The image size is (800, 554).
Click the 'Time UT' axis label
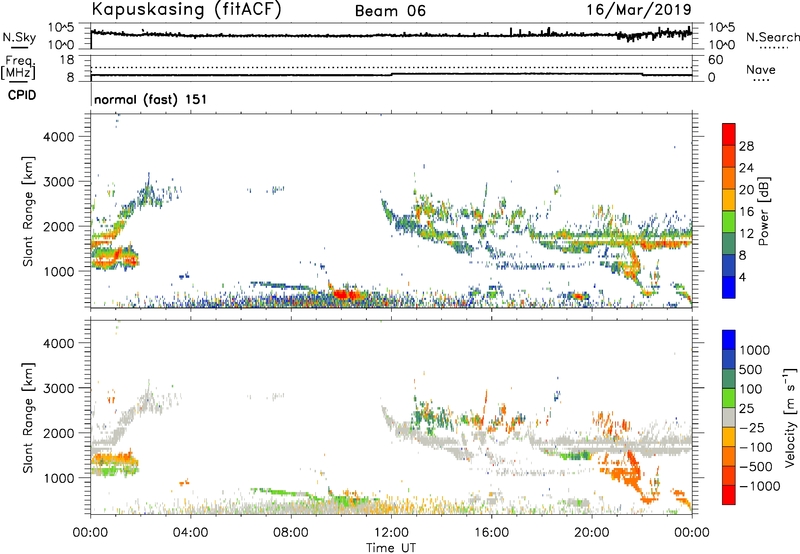point(391,548)
